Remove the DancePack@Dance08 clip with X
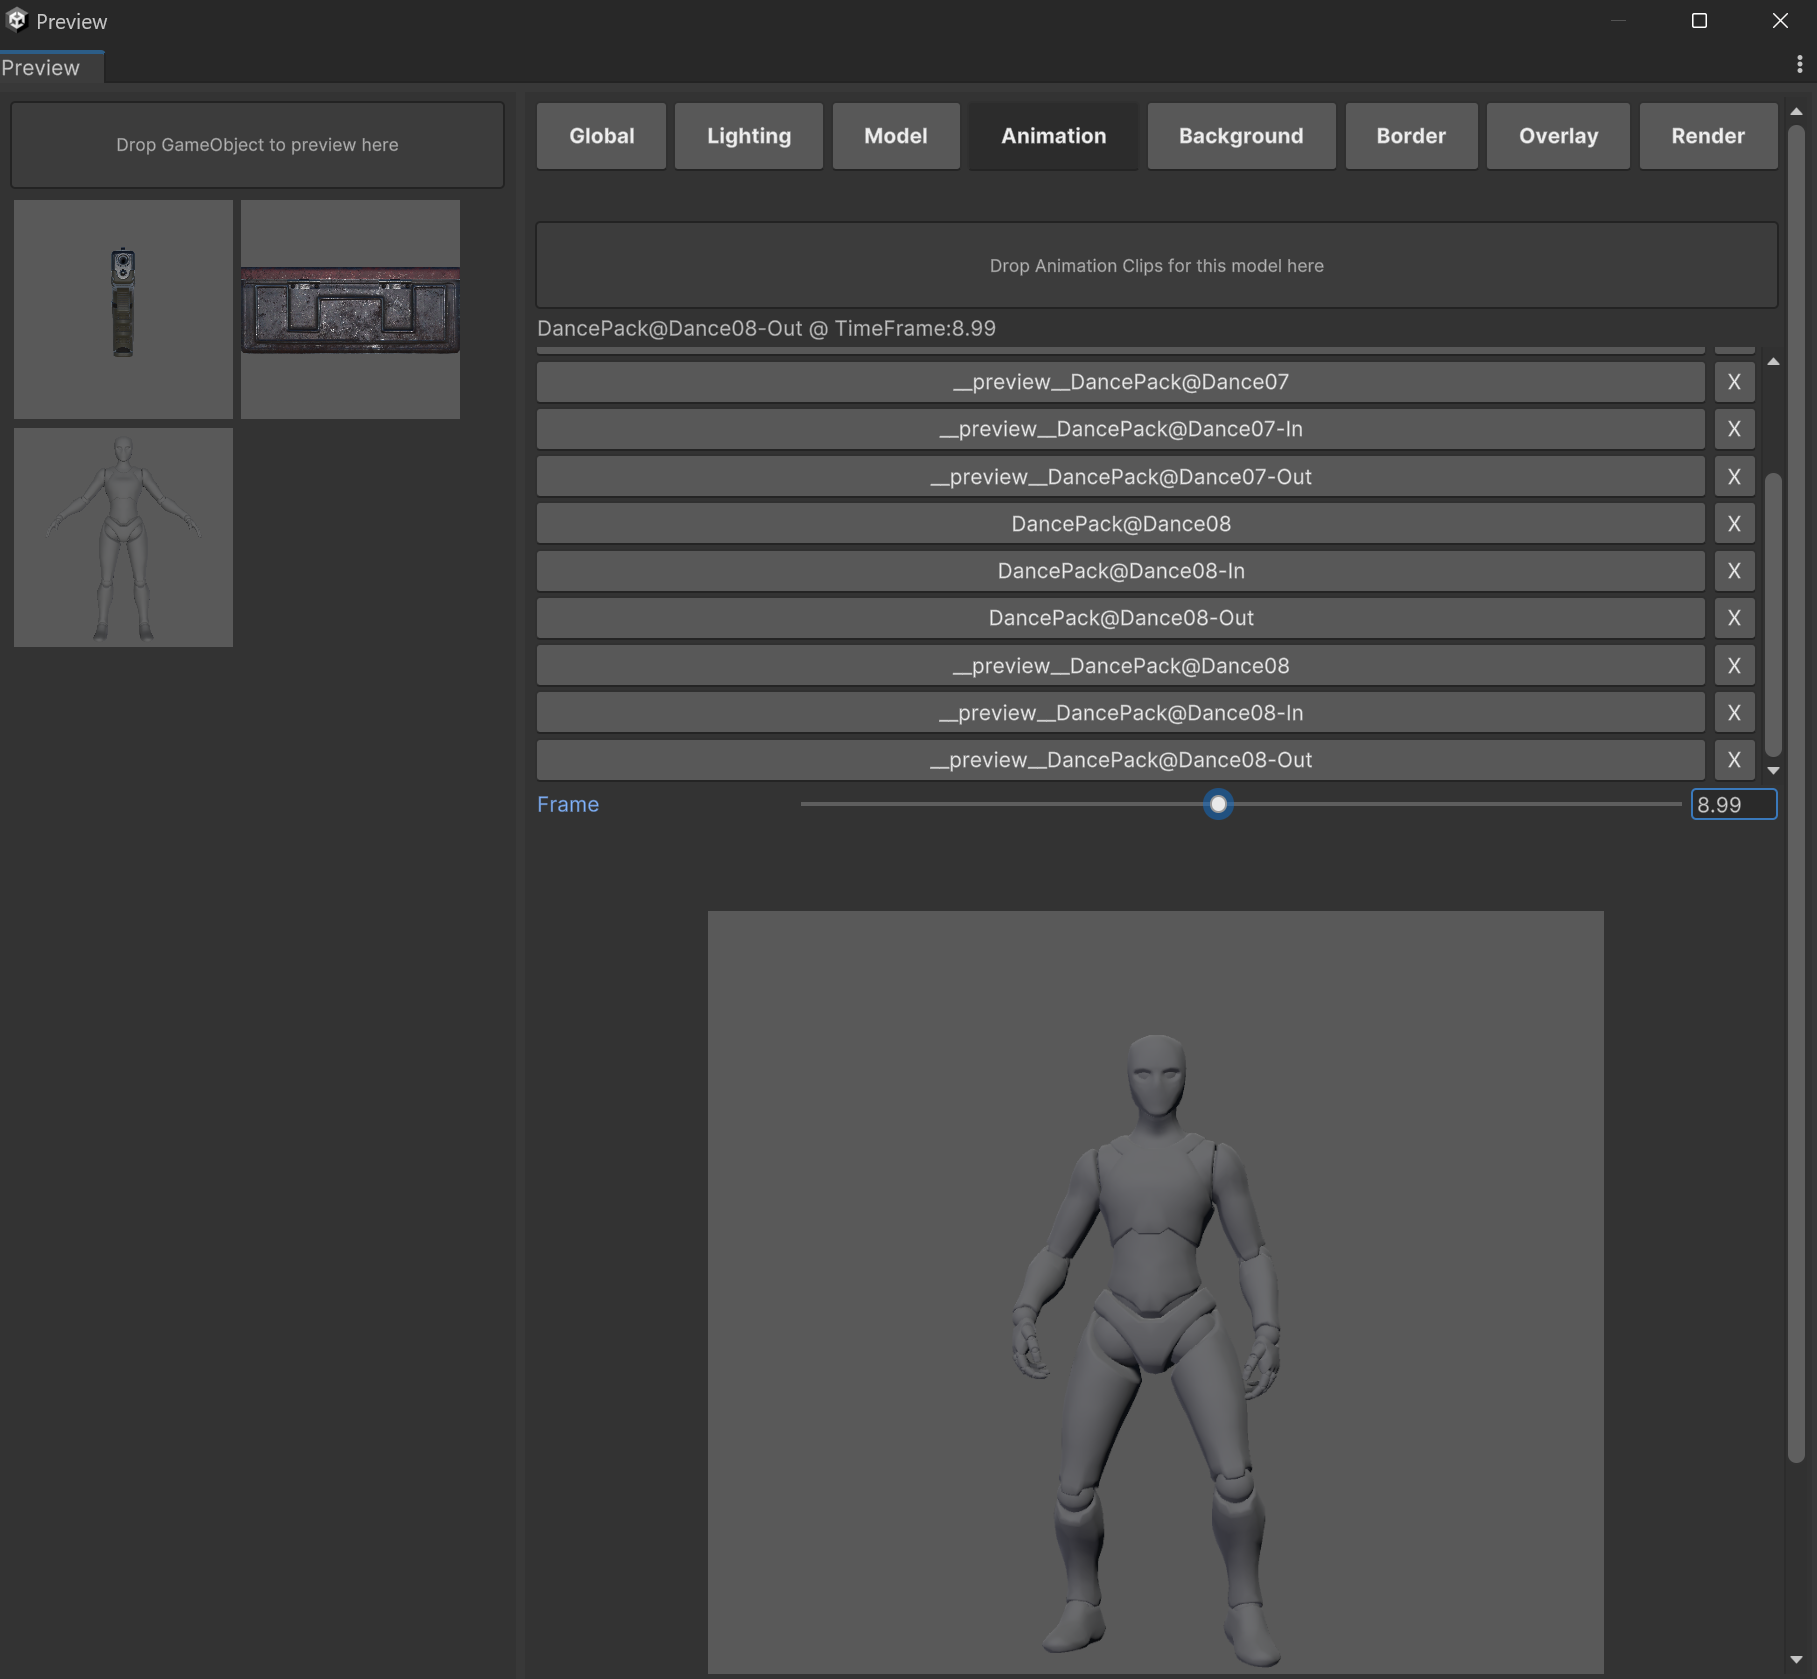The width and height of the screenshot is (1817, 1679). tap(1734, 524)
